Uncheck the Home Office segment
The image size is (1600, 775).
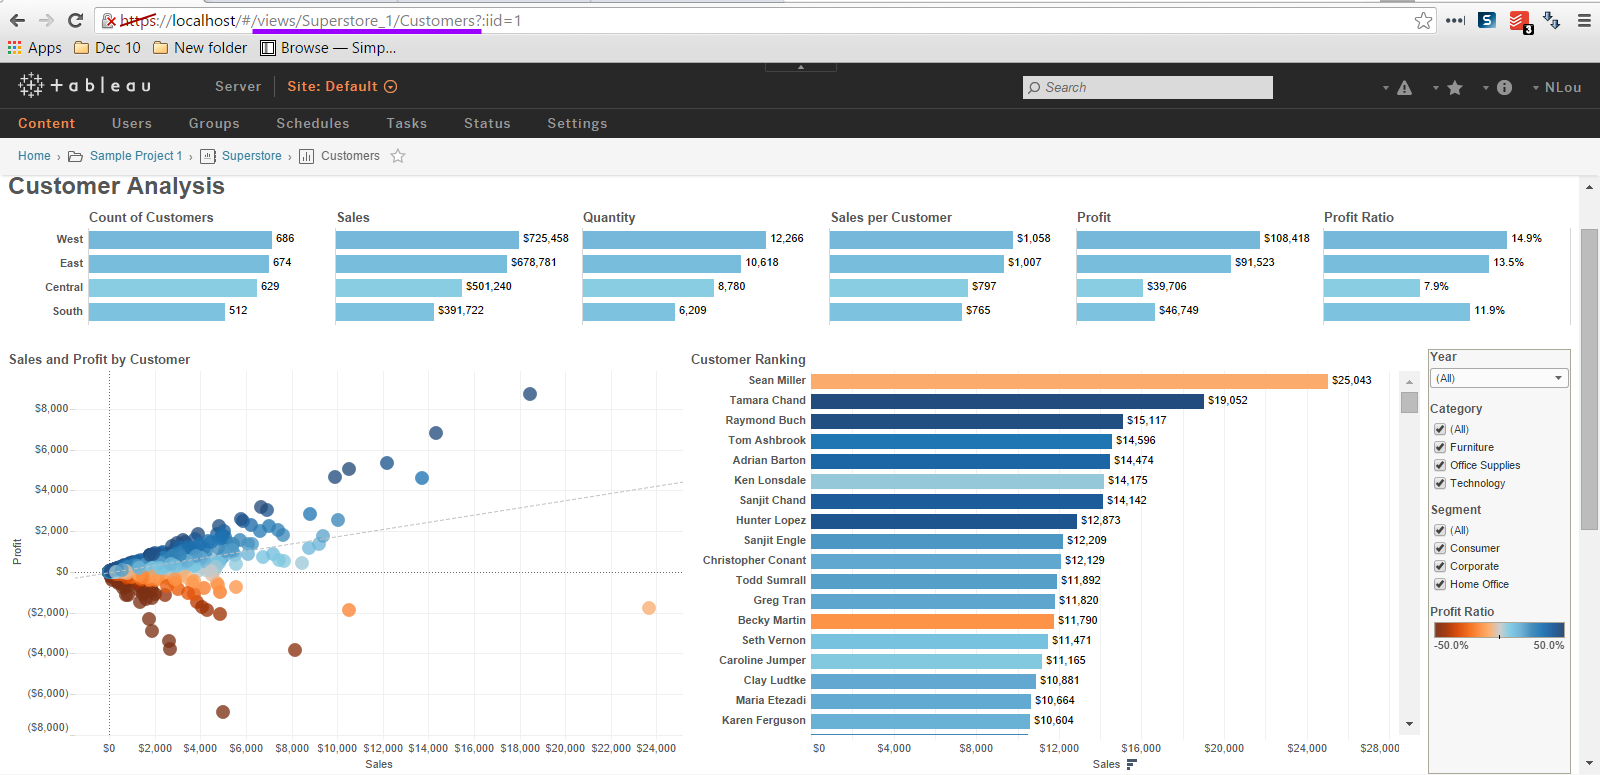[1440, 585]
